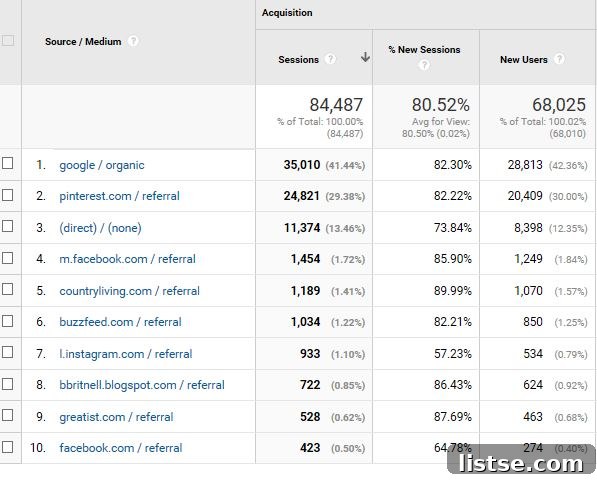Open the bbritnell.blogspot.com / referral link
597x480 pixels.
(142, 385)
